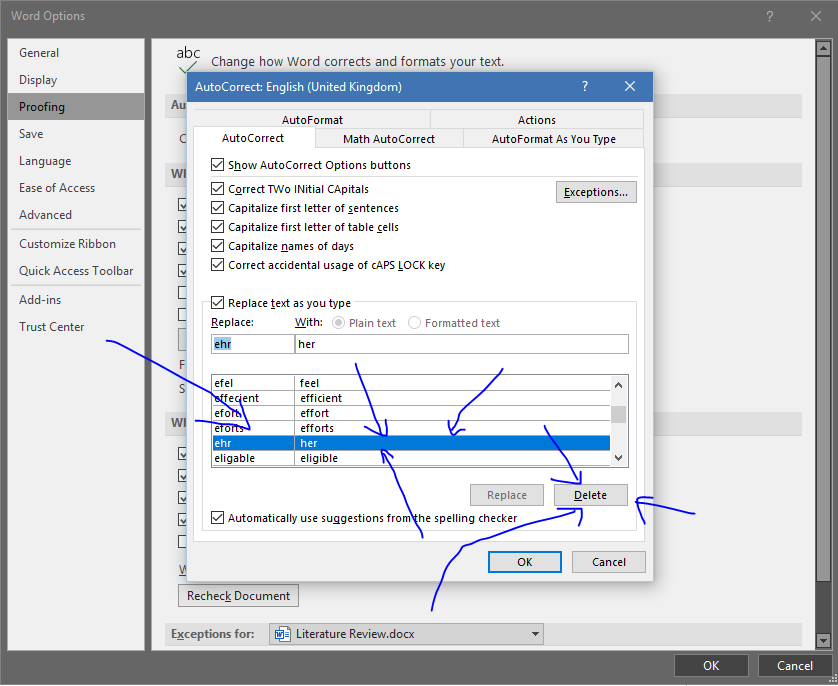The width and height of the screenshot is (838, 686).
Task: Select the efel to feel list entry
Action: coord(410,383)
